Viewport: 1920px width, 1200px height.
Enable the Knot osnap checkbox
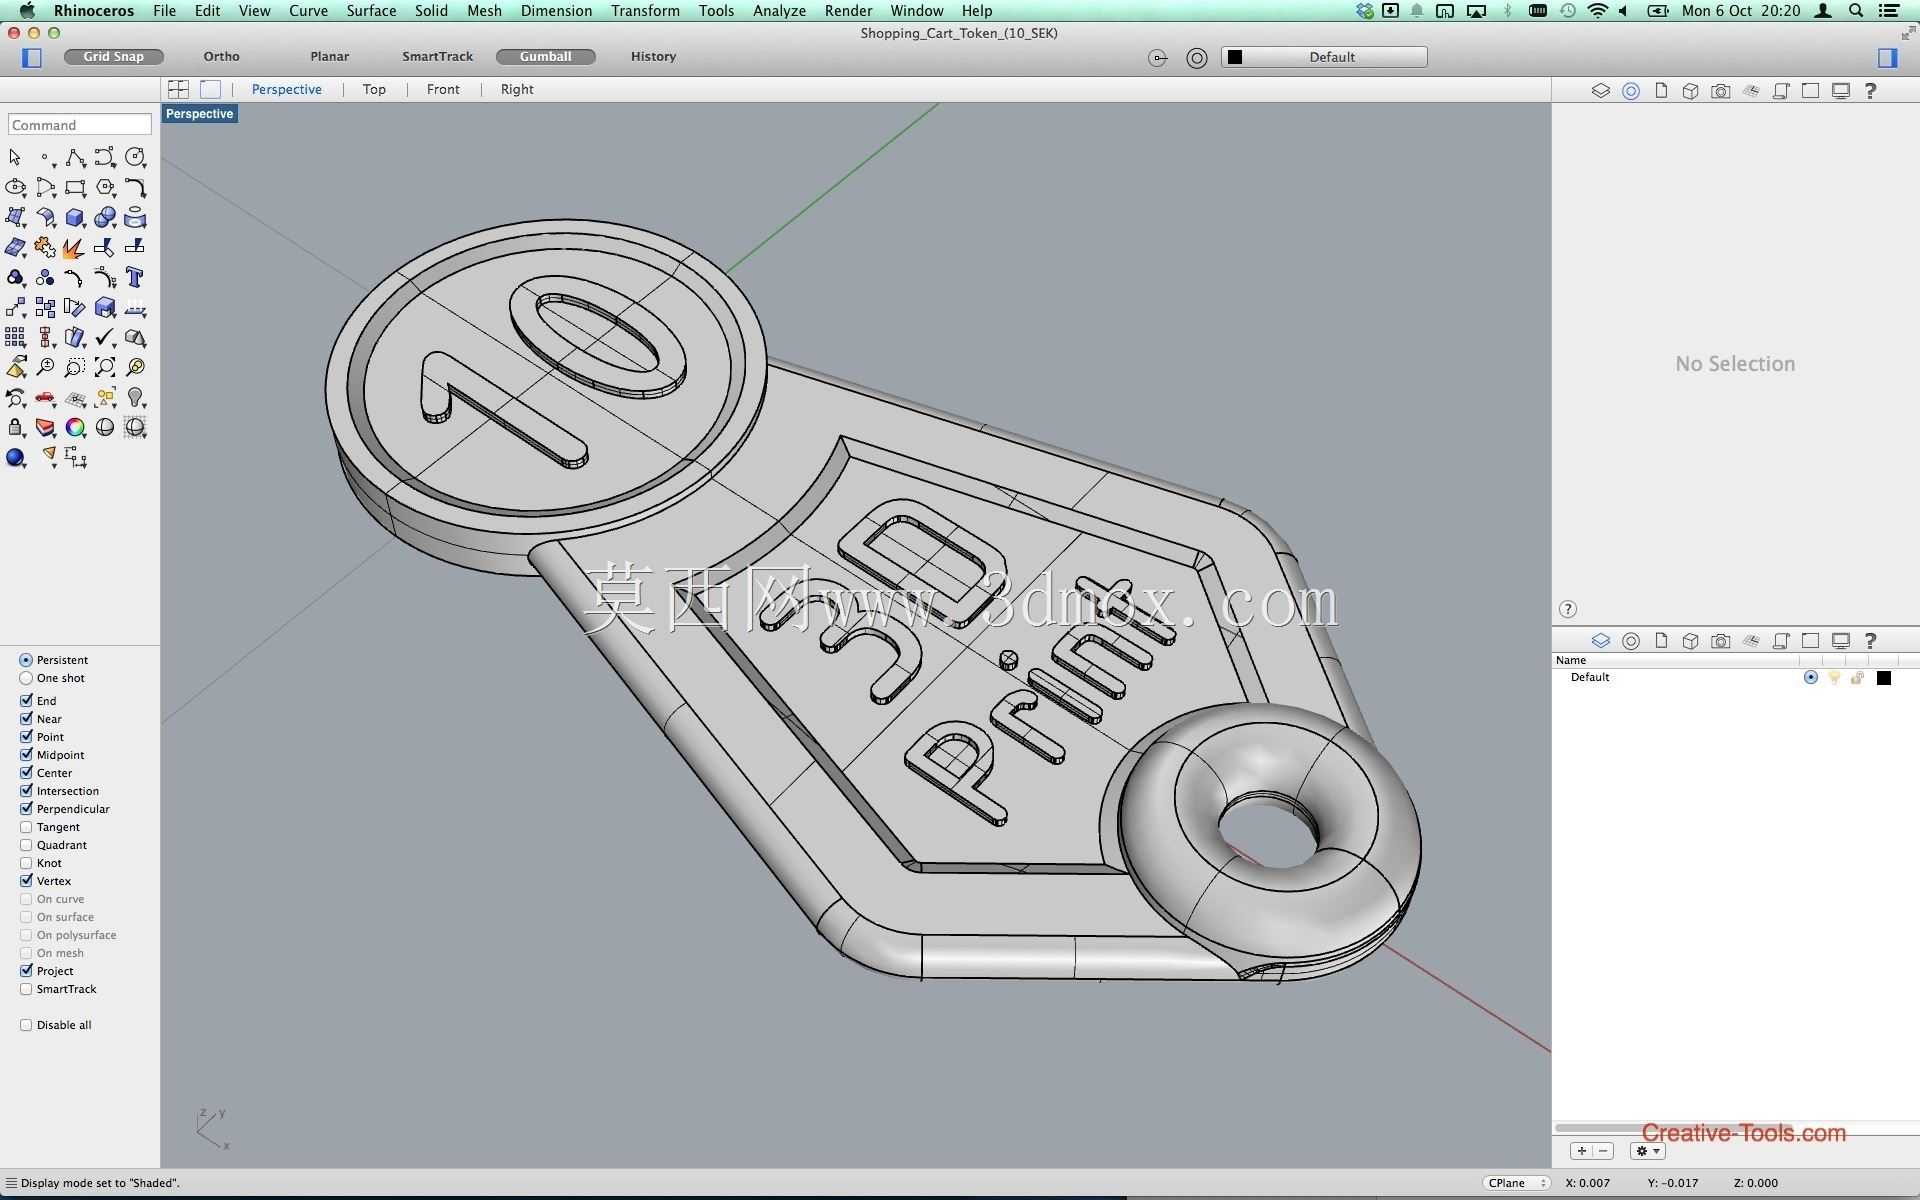(x=26, y=863)
